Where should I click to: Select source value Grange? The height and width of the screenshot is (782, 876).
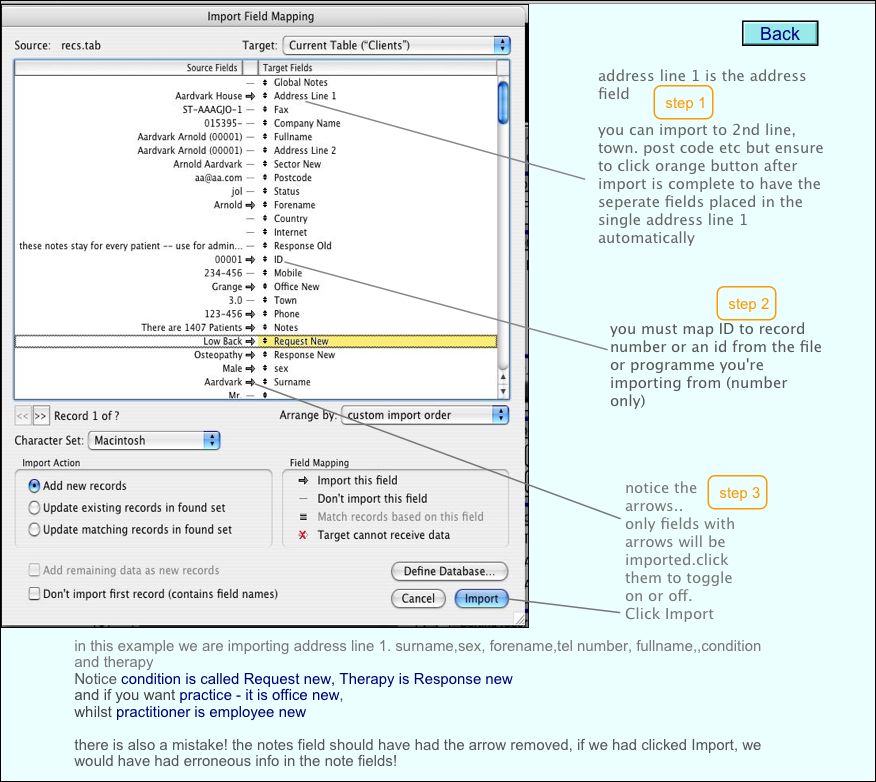point(227,287)
